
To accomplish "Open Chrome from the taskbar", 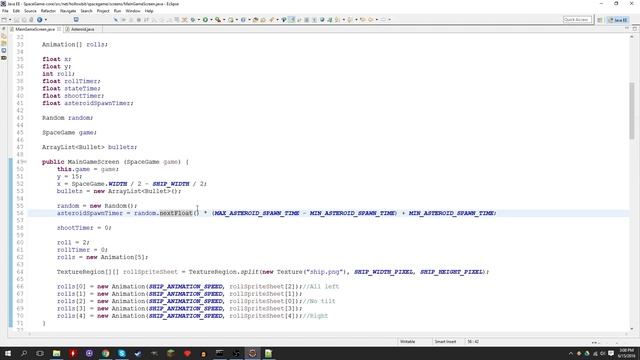I will [x=106, y=353].
